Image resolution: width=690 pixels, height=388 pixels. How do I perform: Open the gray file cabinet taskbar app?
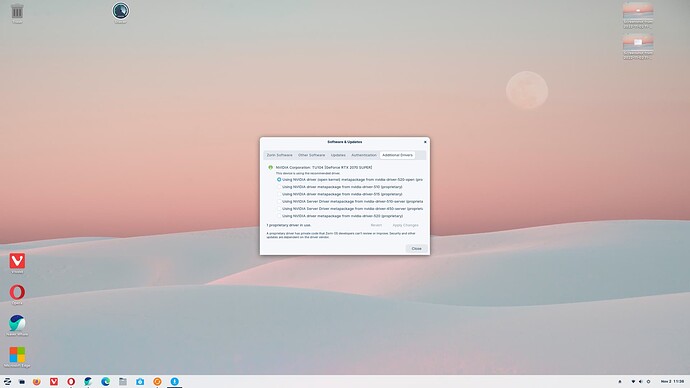pyautogui.click(x=123, y=381)
